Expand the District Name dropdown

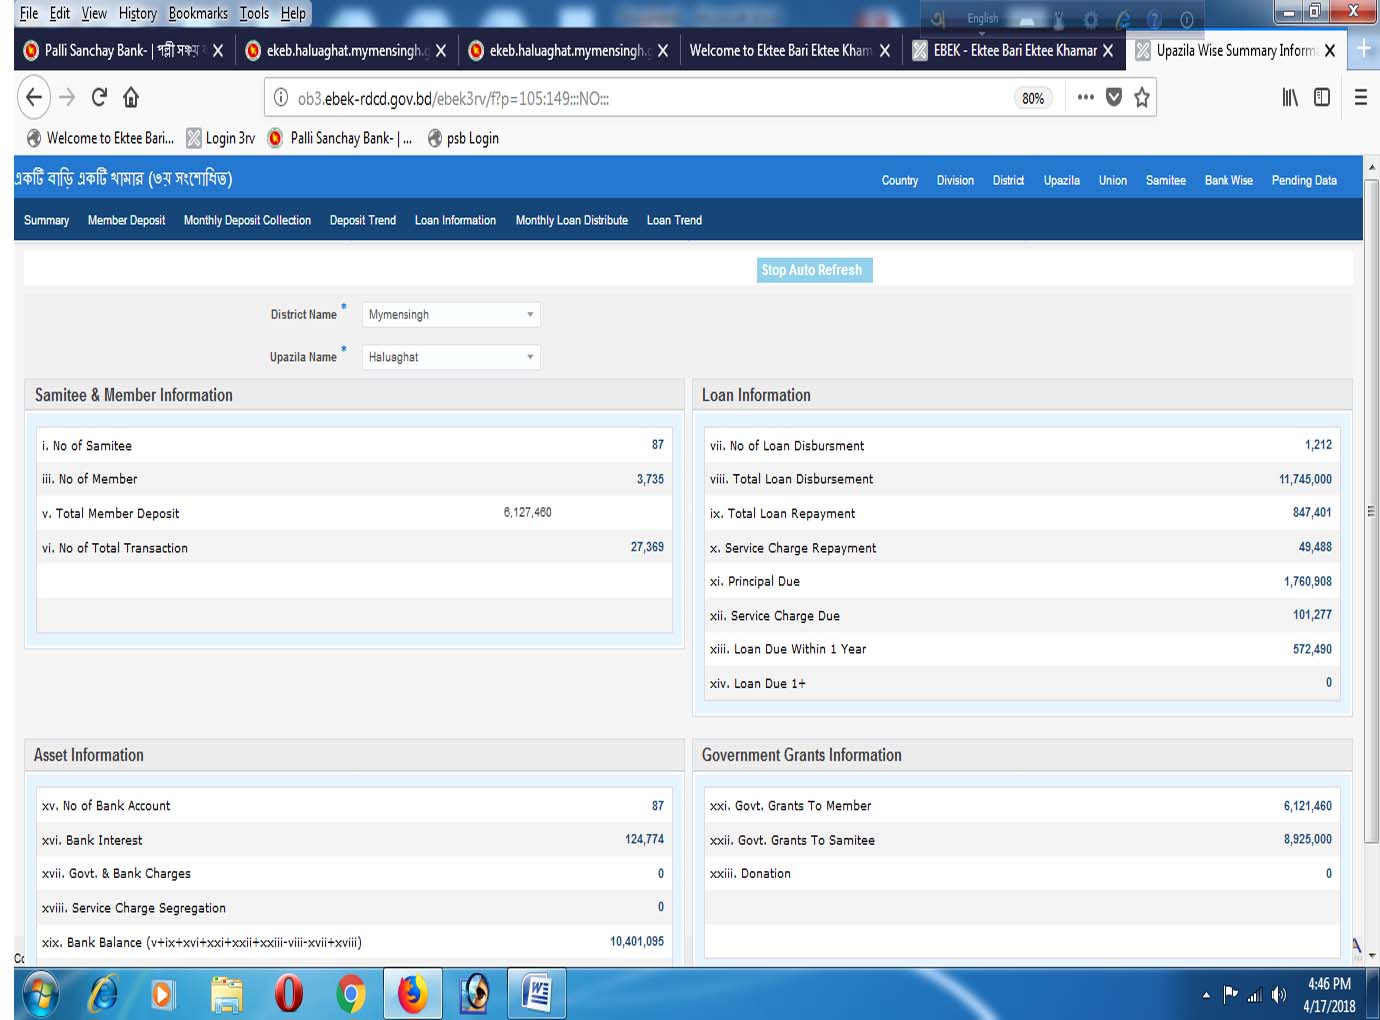[x=451, y=315]
